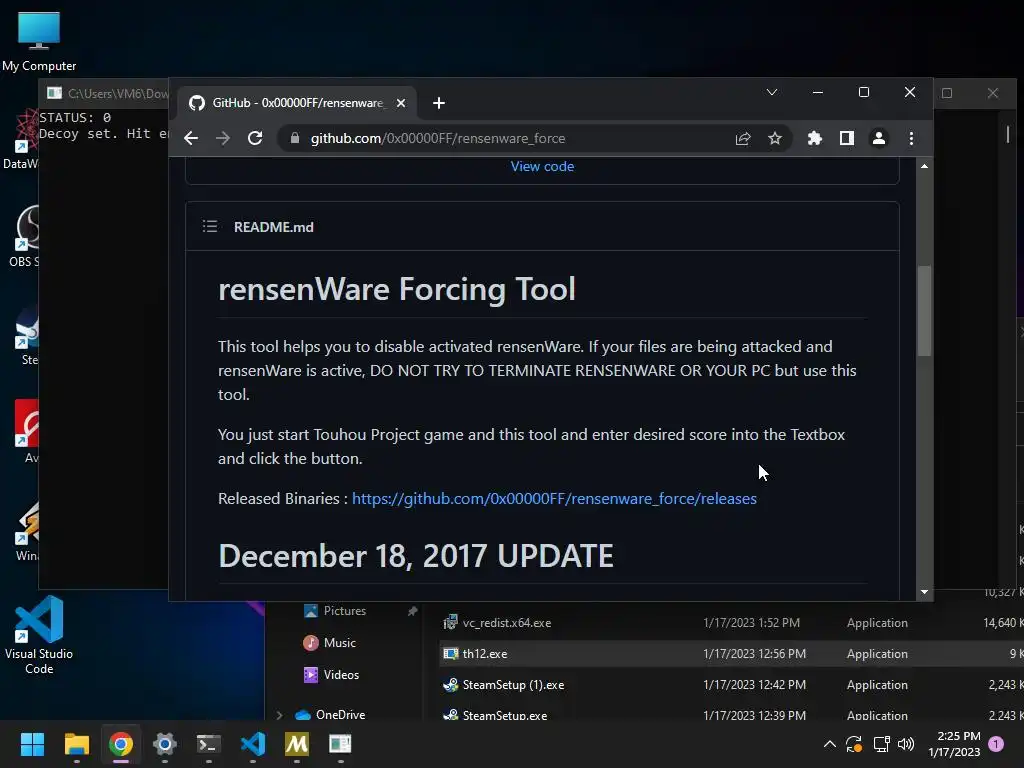This screenshot has width=1024, height=768.
Task: Open Visual Studio Code desktop shortcut
Action: point(39,635)
